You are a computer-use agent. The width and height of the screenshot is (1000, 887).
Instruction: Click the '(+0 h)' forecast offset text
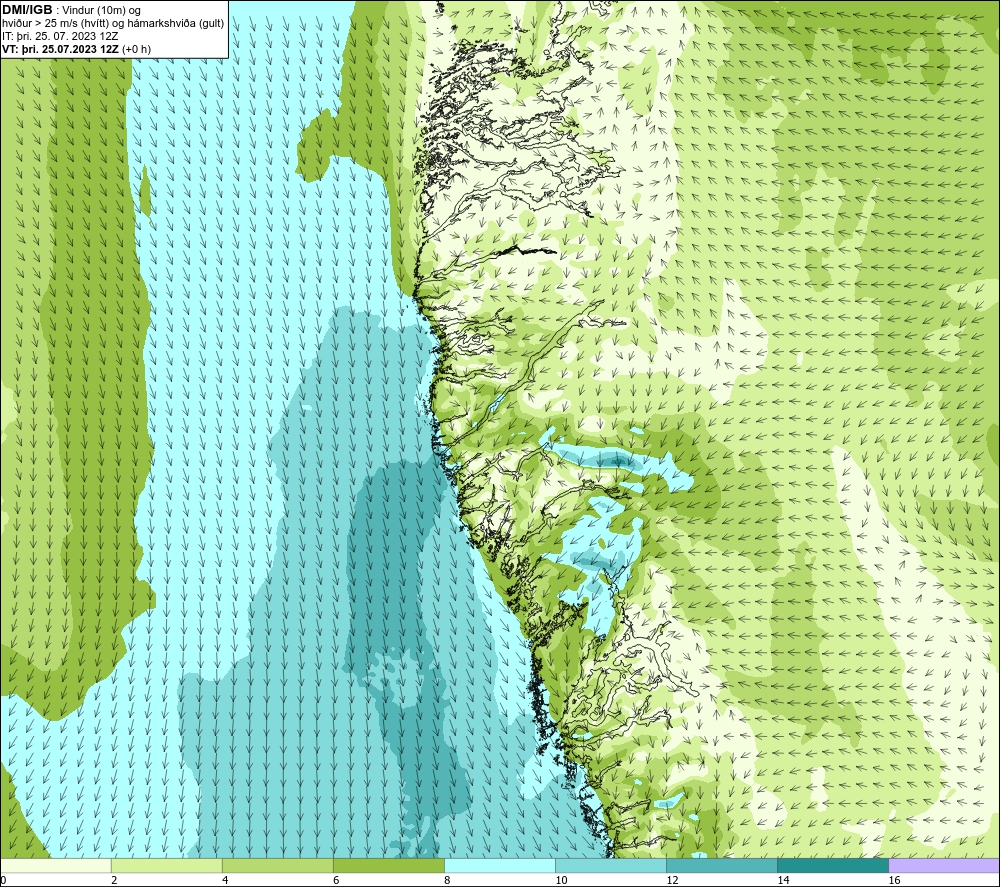pyautogui.click(x=136, y=49)
